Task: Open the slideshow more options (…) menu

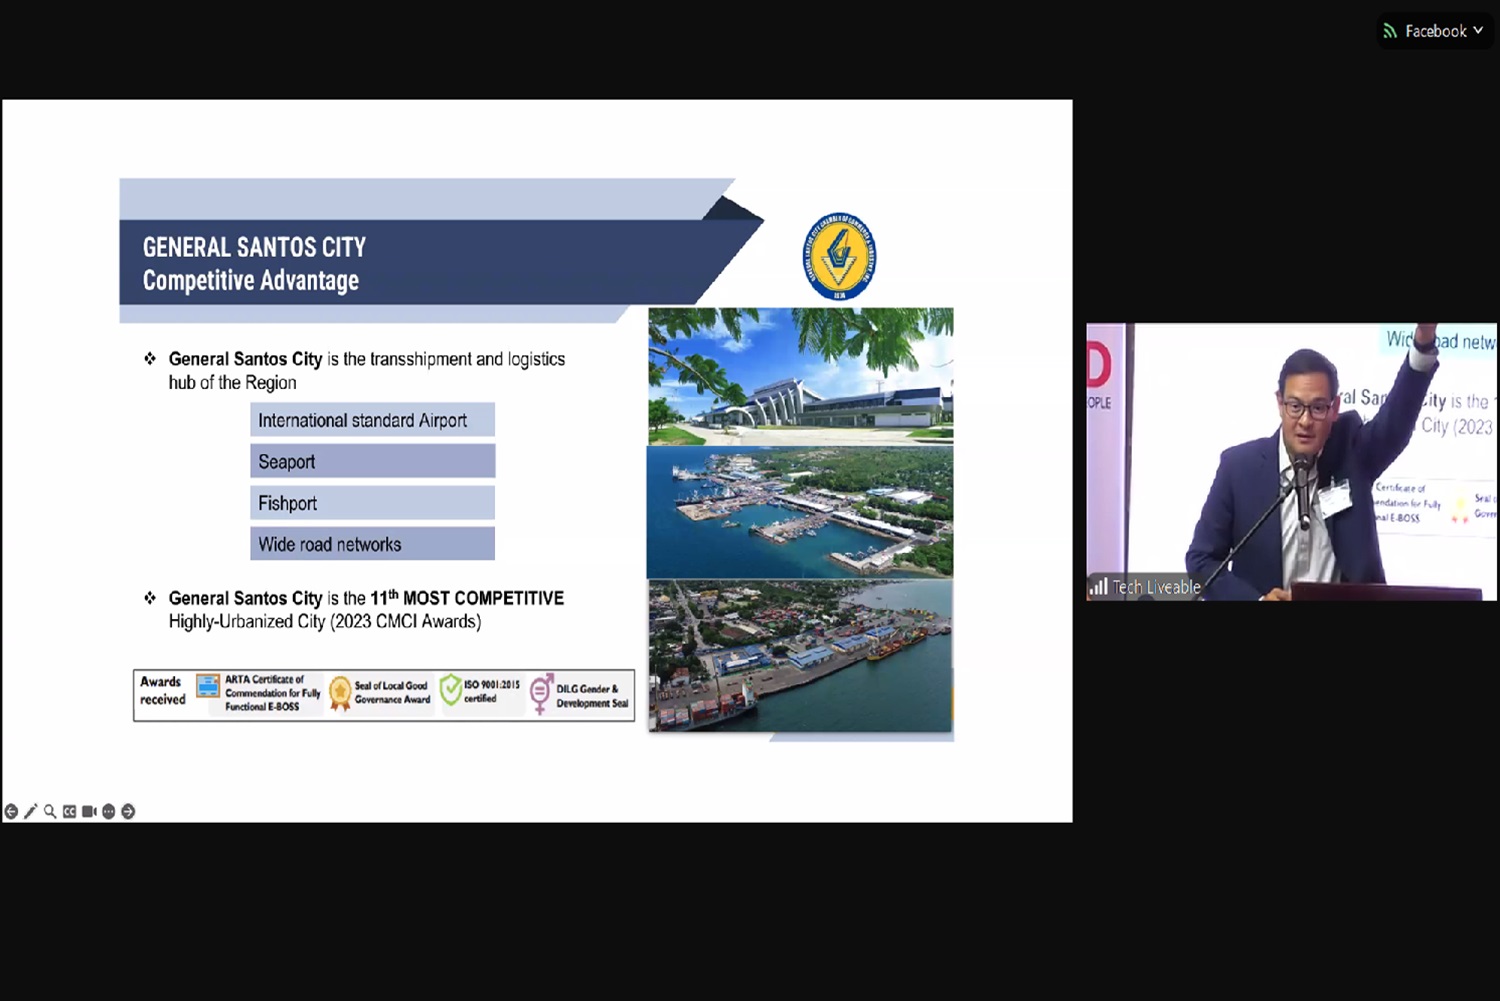Action: point(108,812)
